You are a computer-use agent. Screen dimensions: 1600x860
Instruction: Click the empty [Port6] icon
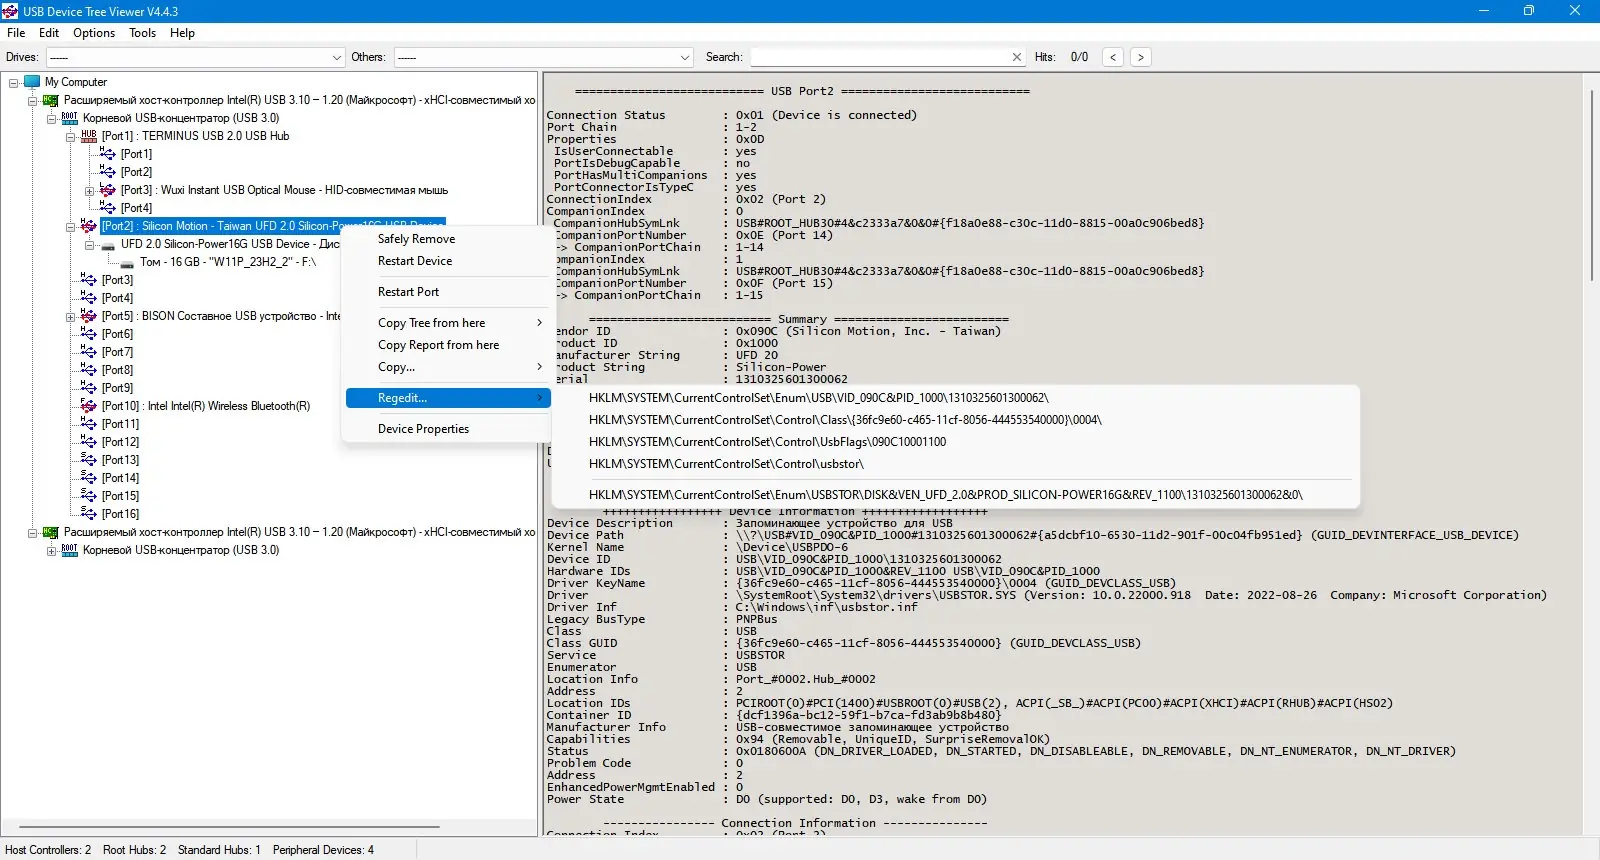89,334
